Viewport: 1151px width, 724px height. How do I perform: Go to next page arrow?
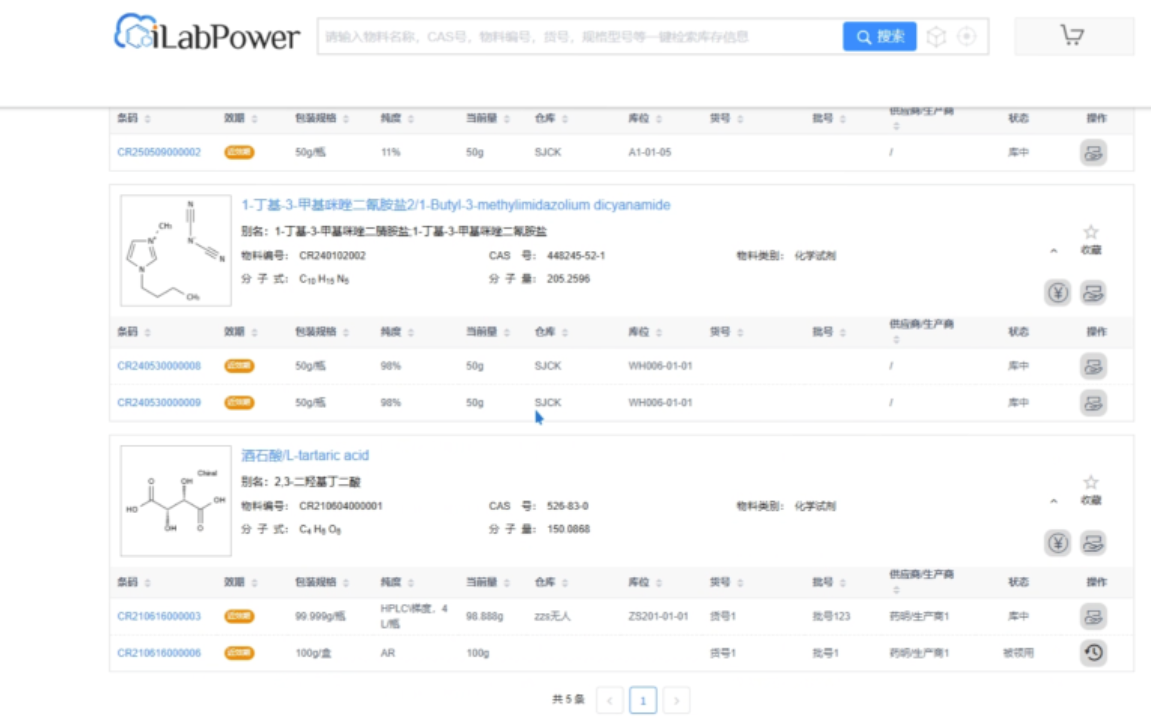677,701
